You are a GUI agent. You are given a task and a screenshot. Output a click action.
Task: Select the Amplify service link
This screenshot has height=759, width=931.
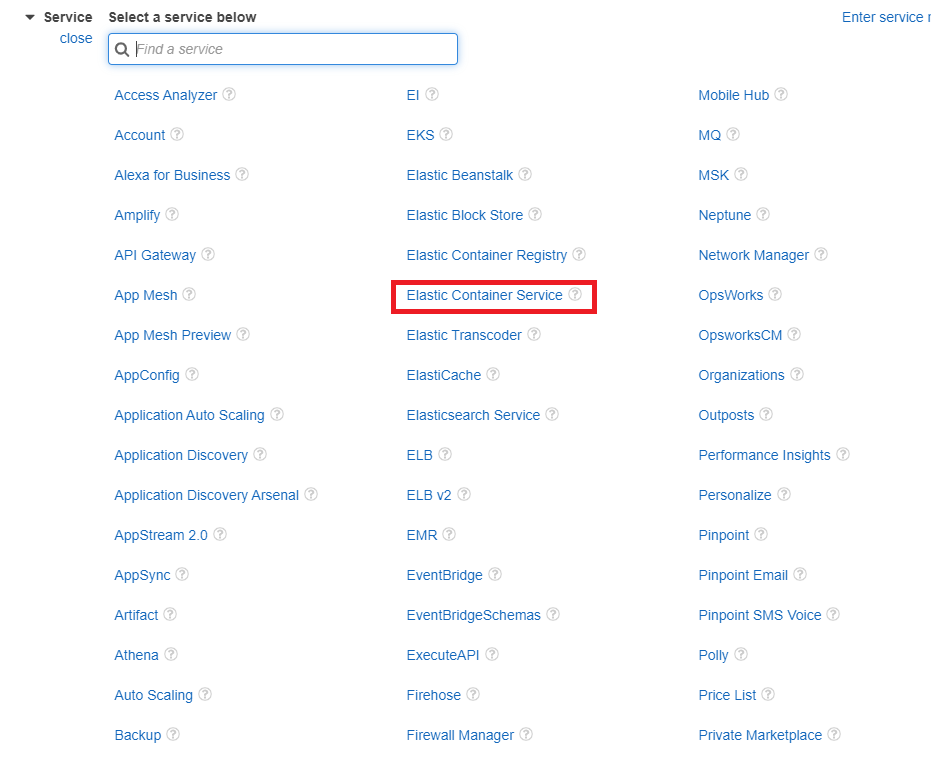point(137,215)
